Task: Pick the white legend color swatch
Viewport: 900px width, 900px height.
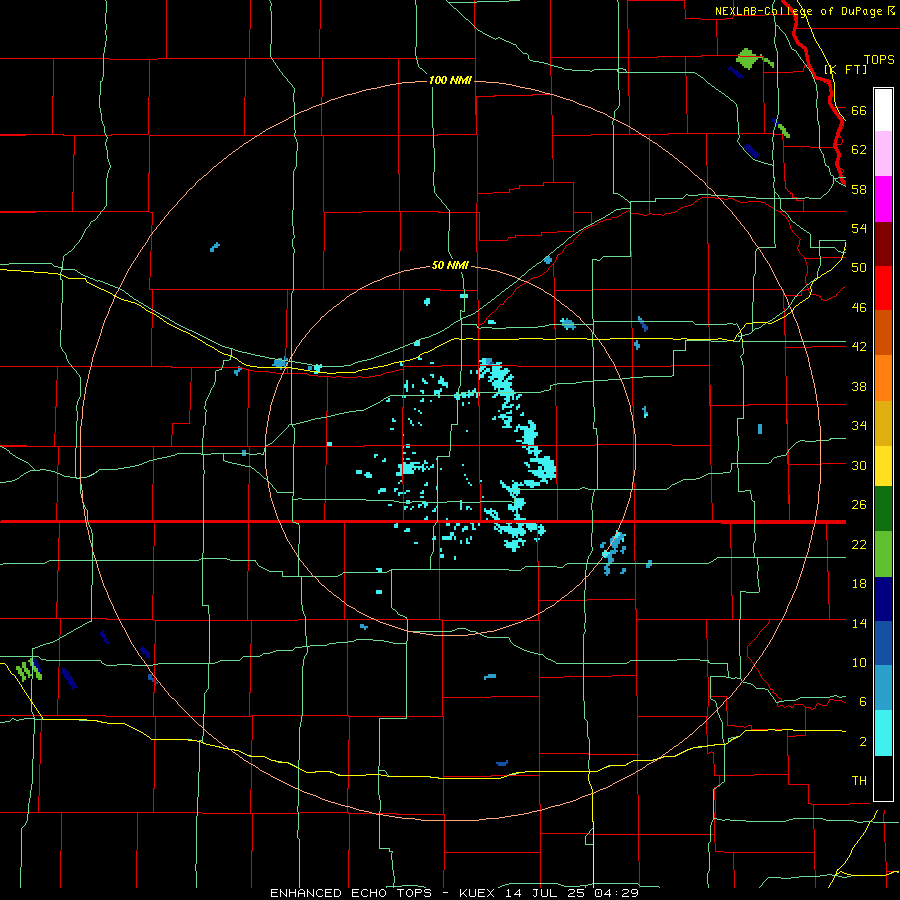Action: point(883,110)
